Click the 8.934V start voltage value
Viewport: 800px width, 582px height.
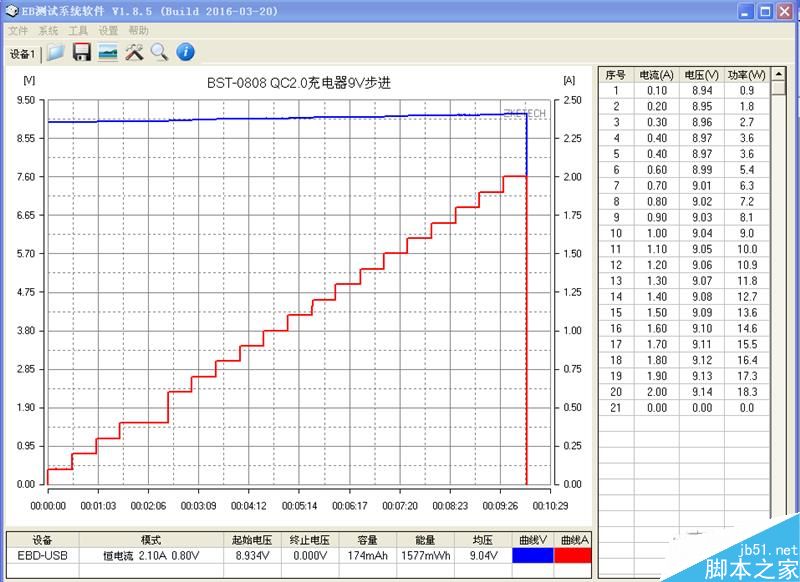coord(253,555)
